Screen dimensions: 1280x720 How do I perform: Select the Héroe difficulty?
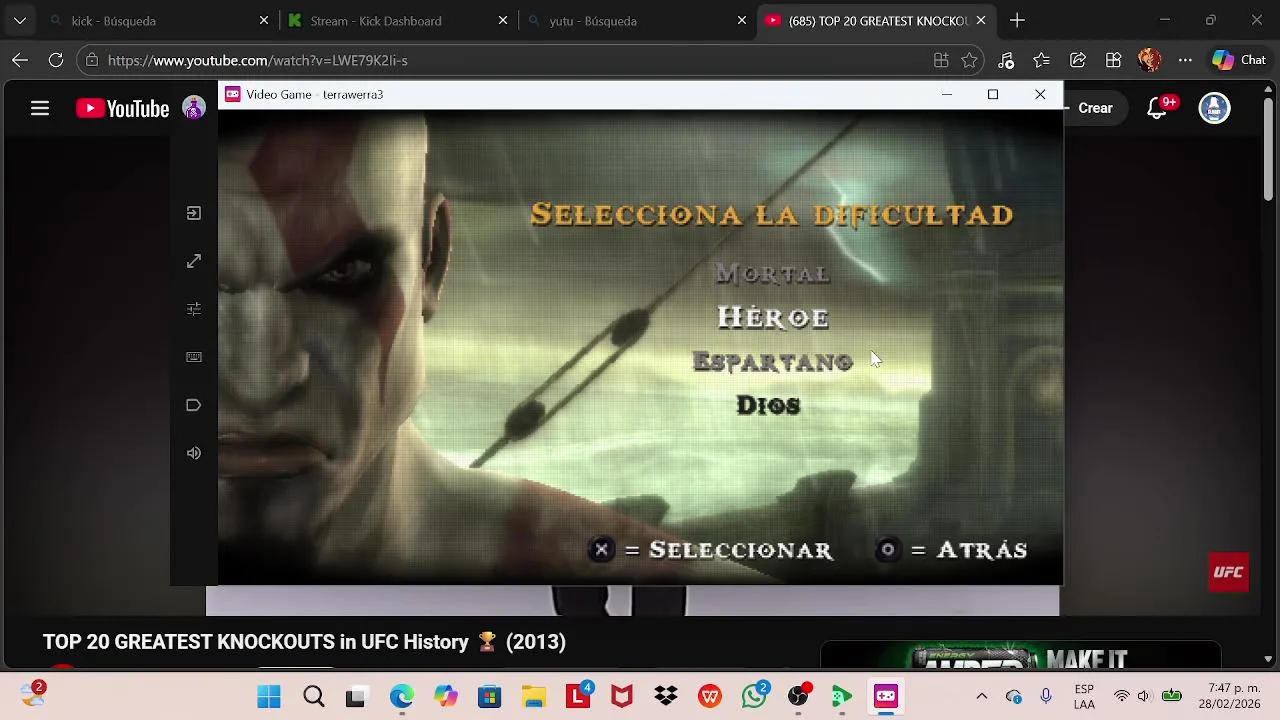[x=772, y=317]
